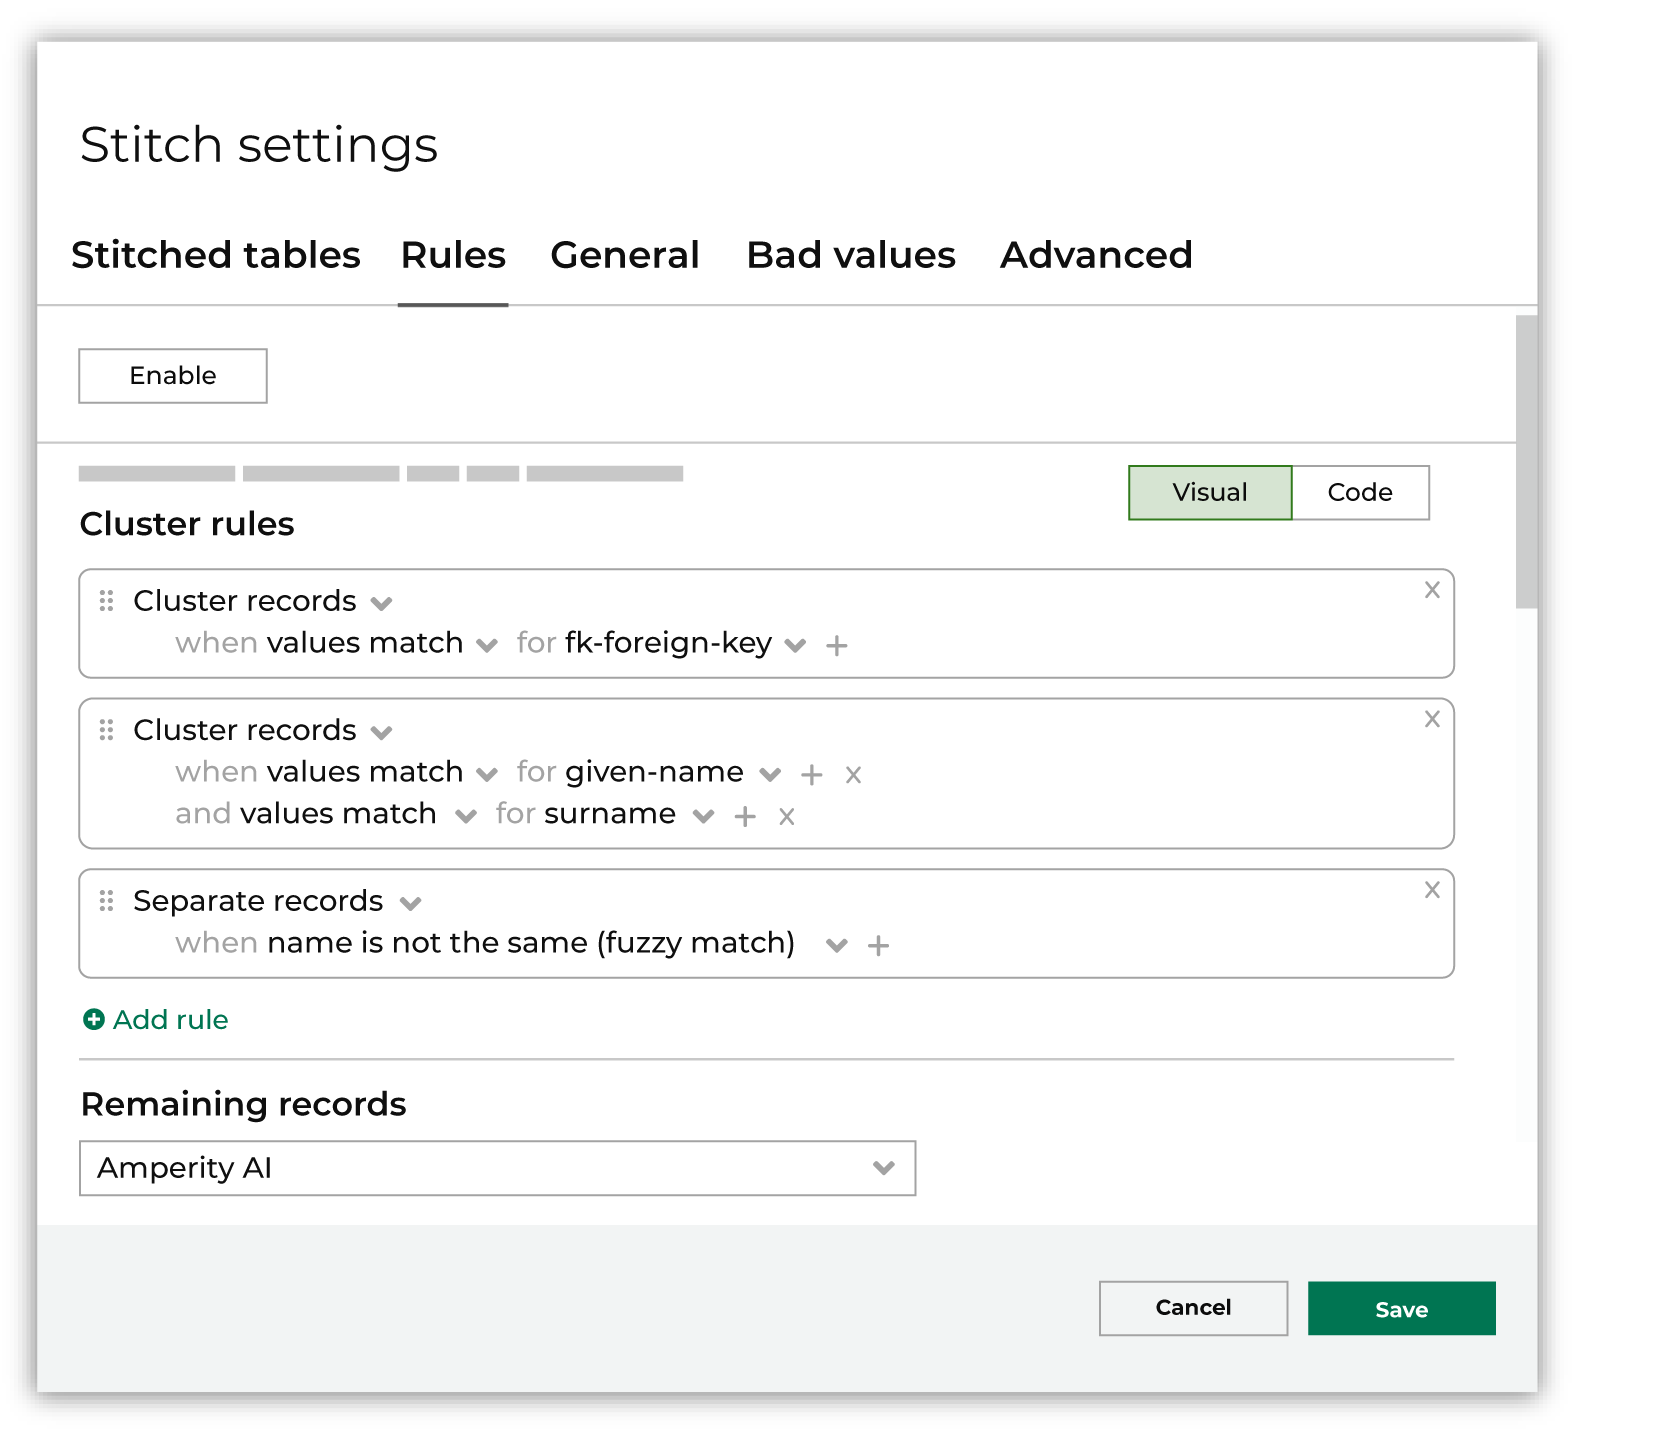The width and height of the screenshot is (1667, 1434).
Task: Expand Cluster records dropdown in given-name rule
Action: (x=381, y=732)
